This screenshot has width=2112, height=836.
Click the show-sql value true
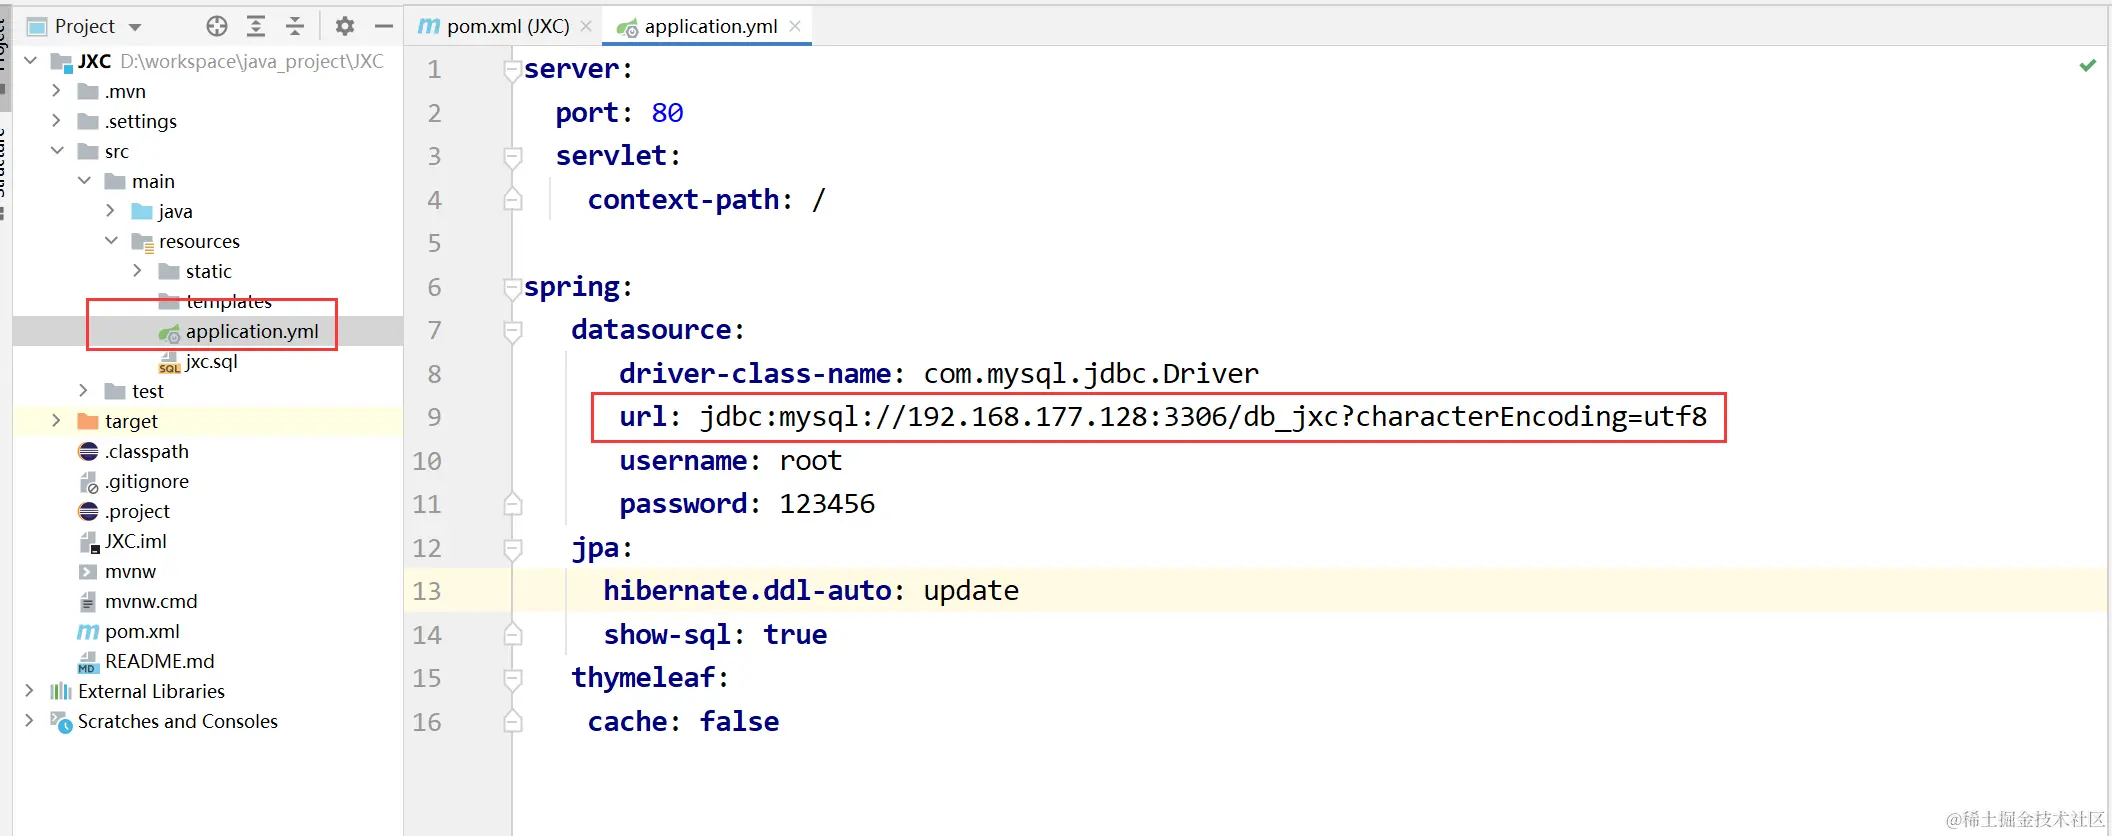795,635
